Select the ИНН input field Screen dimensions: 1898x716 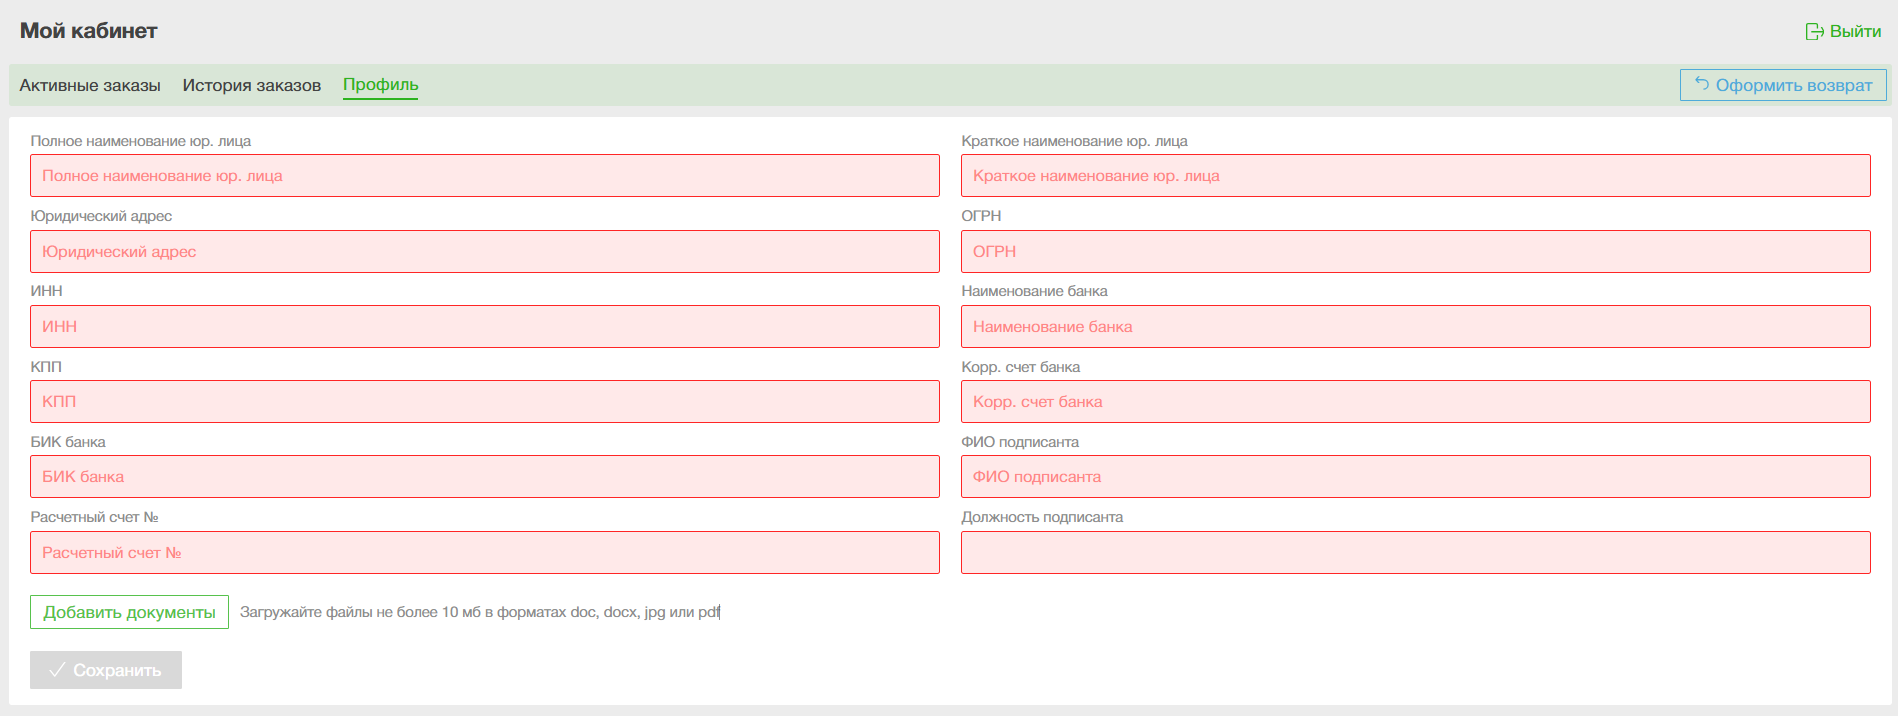point(485,327)
